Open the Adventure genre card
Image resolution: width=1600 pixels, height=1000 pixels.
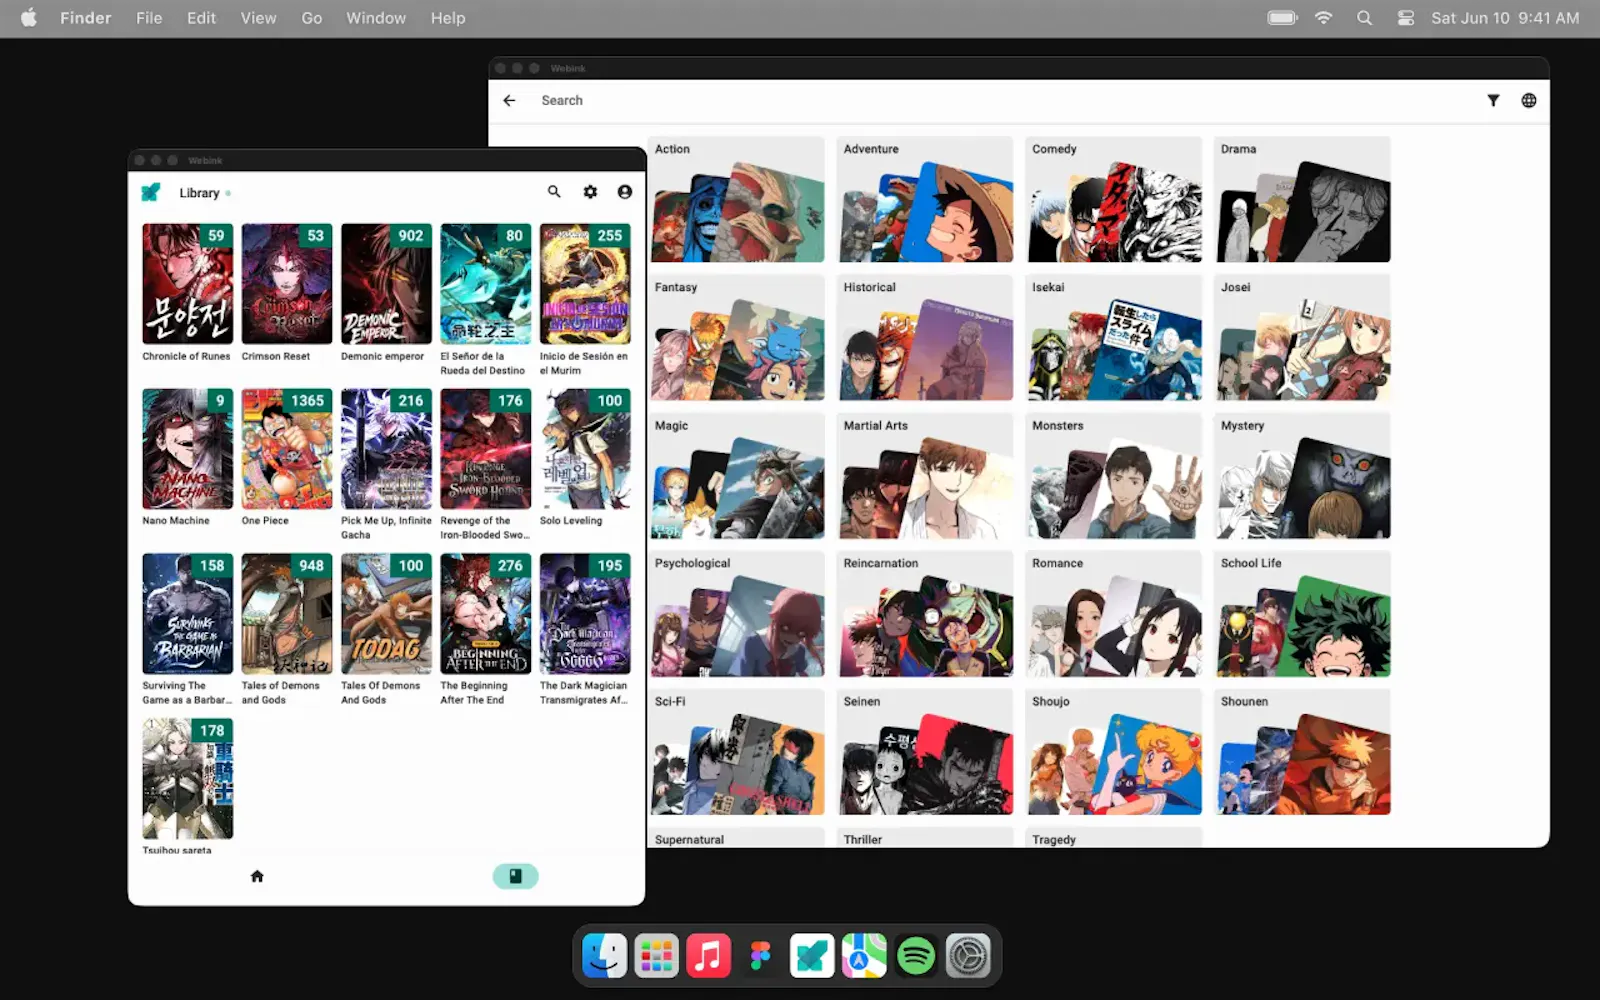[x=926, y=199]
